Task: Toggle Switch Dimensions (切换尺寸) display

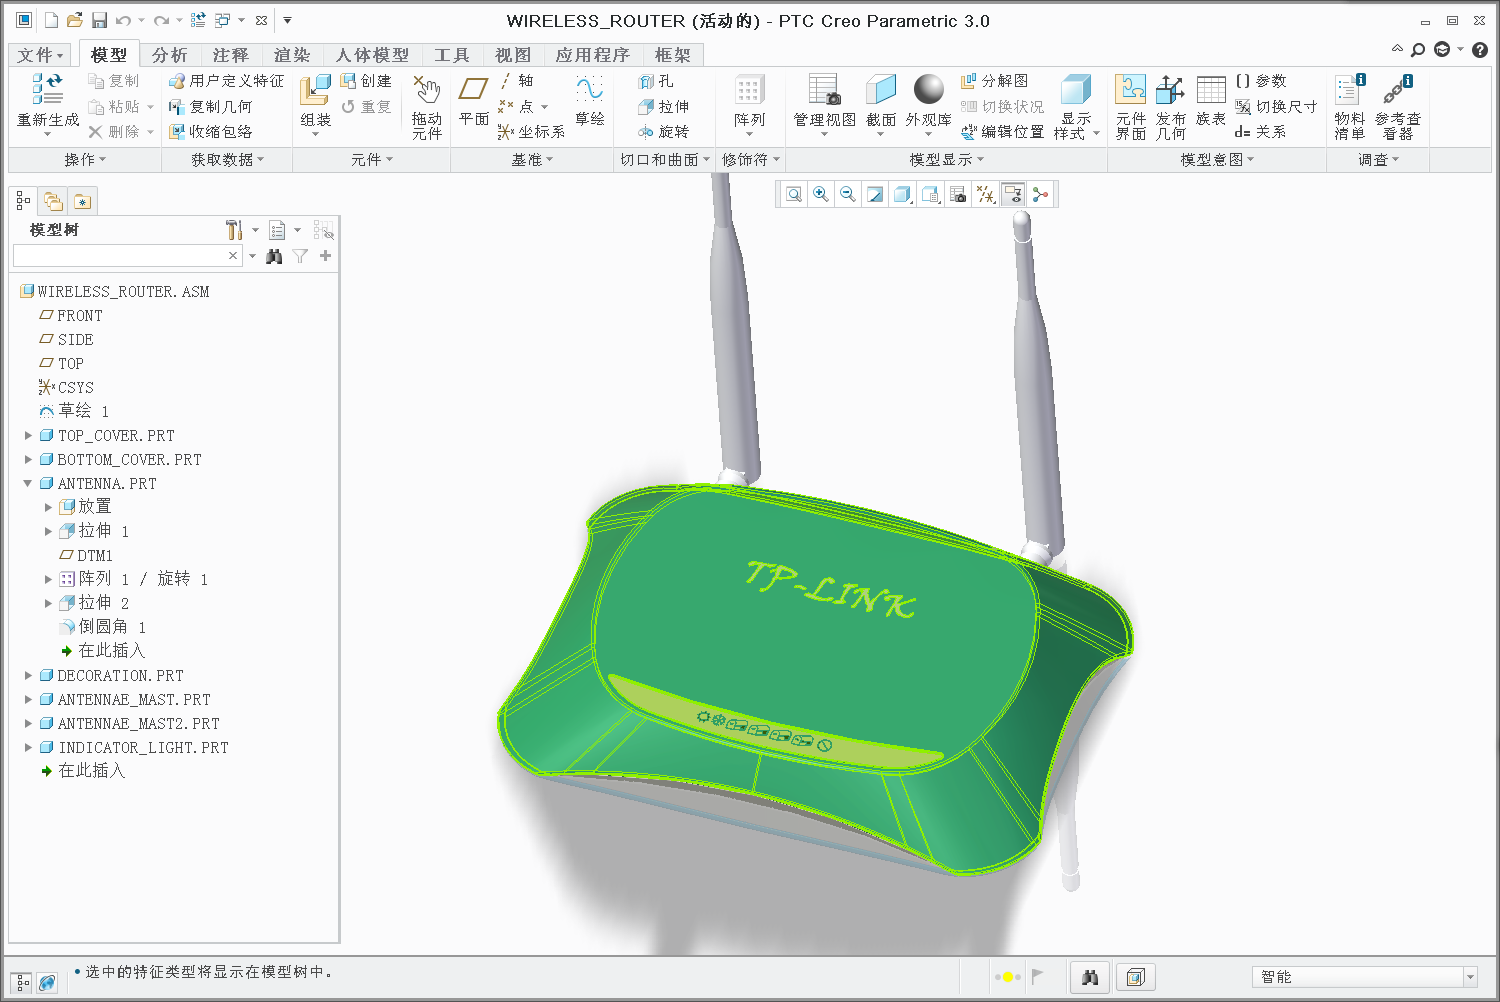Action: tap(1276, 106)
